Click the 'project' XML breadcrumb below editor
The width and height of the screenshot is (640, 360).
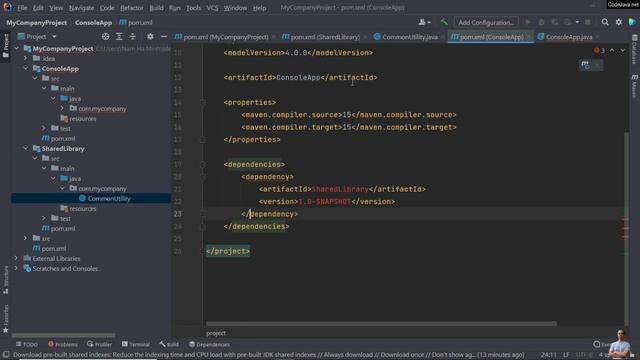tap(216, 333)
